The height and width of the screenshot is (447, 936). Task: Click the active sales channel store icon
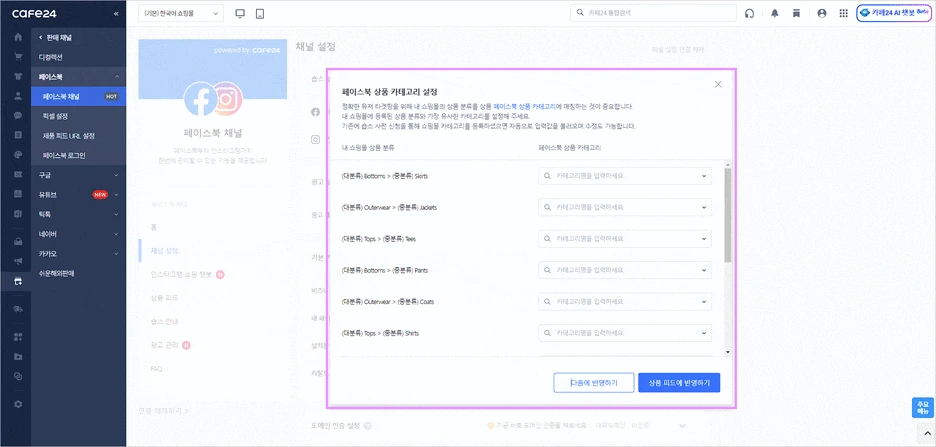pyautogui.click(x=18, y=282)
